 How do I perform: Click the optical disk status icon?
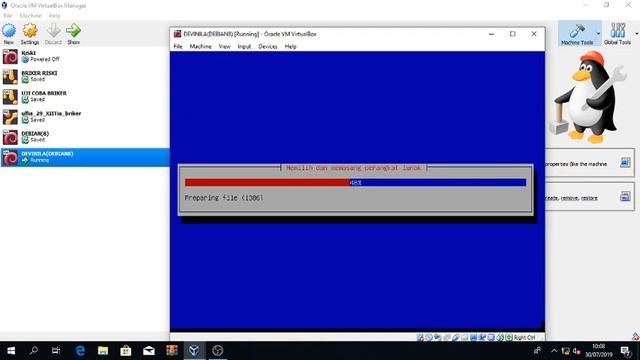click(429, 337)
